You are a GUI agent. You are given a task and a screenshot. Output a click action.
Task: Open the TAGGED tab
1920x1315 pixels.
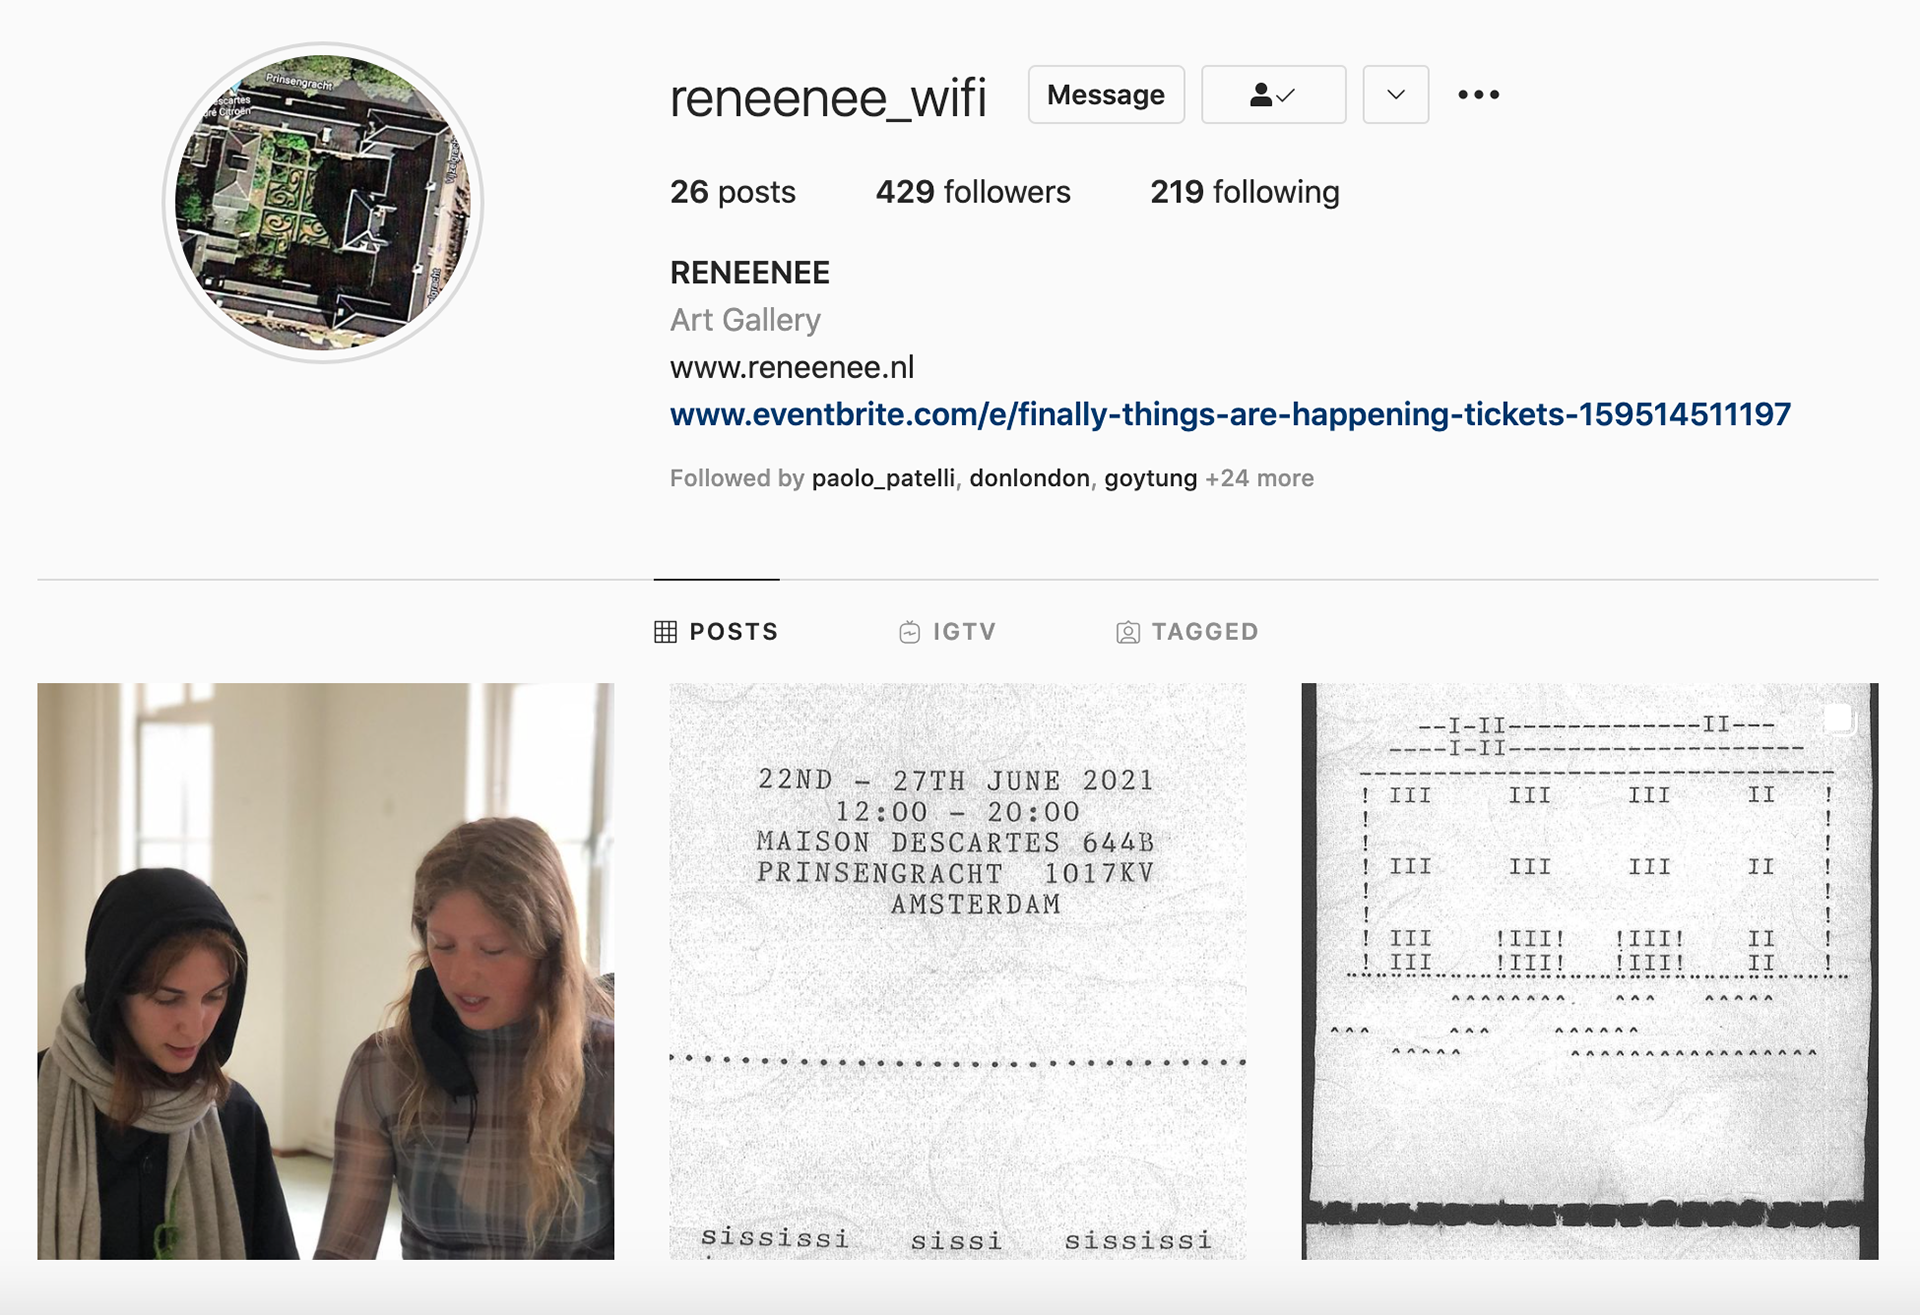click(1187, 632)
